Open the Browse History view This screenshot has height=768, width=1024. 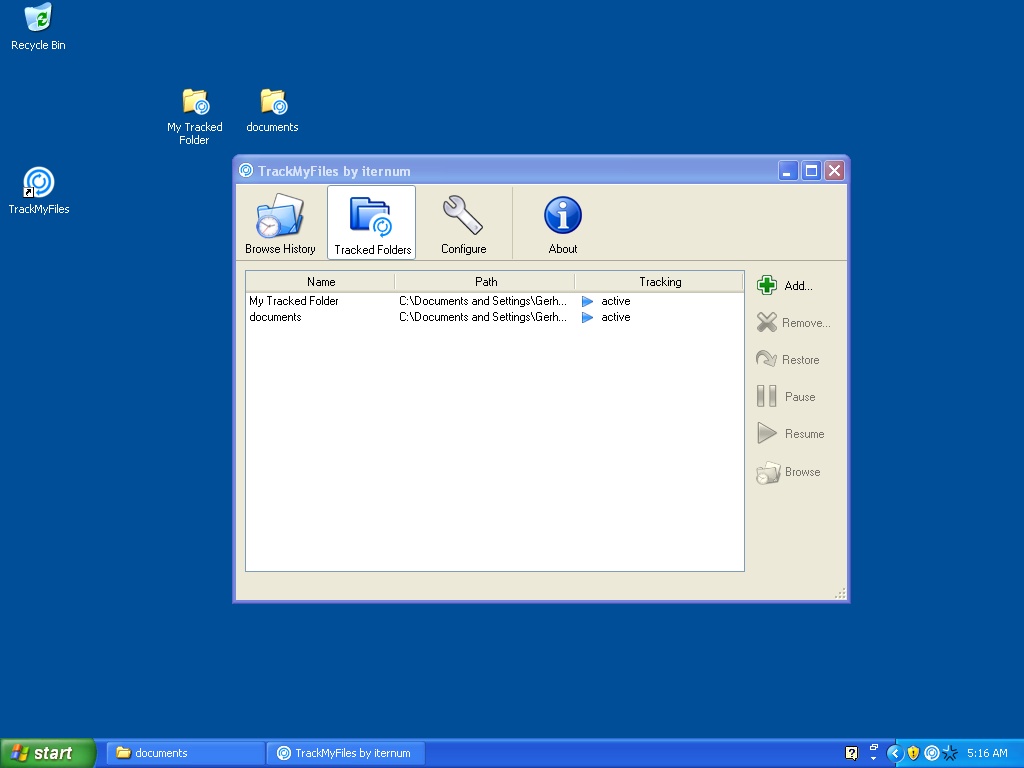click(x=280, y=223)
